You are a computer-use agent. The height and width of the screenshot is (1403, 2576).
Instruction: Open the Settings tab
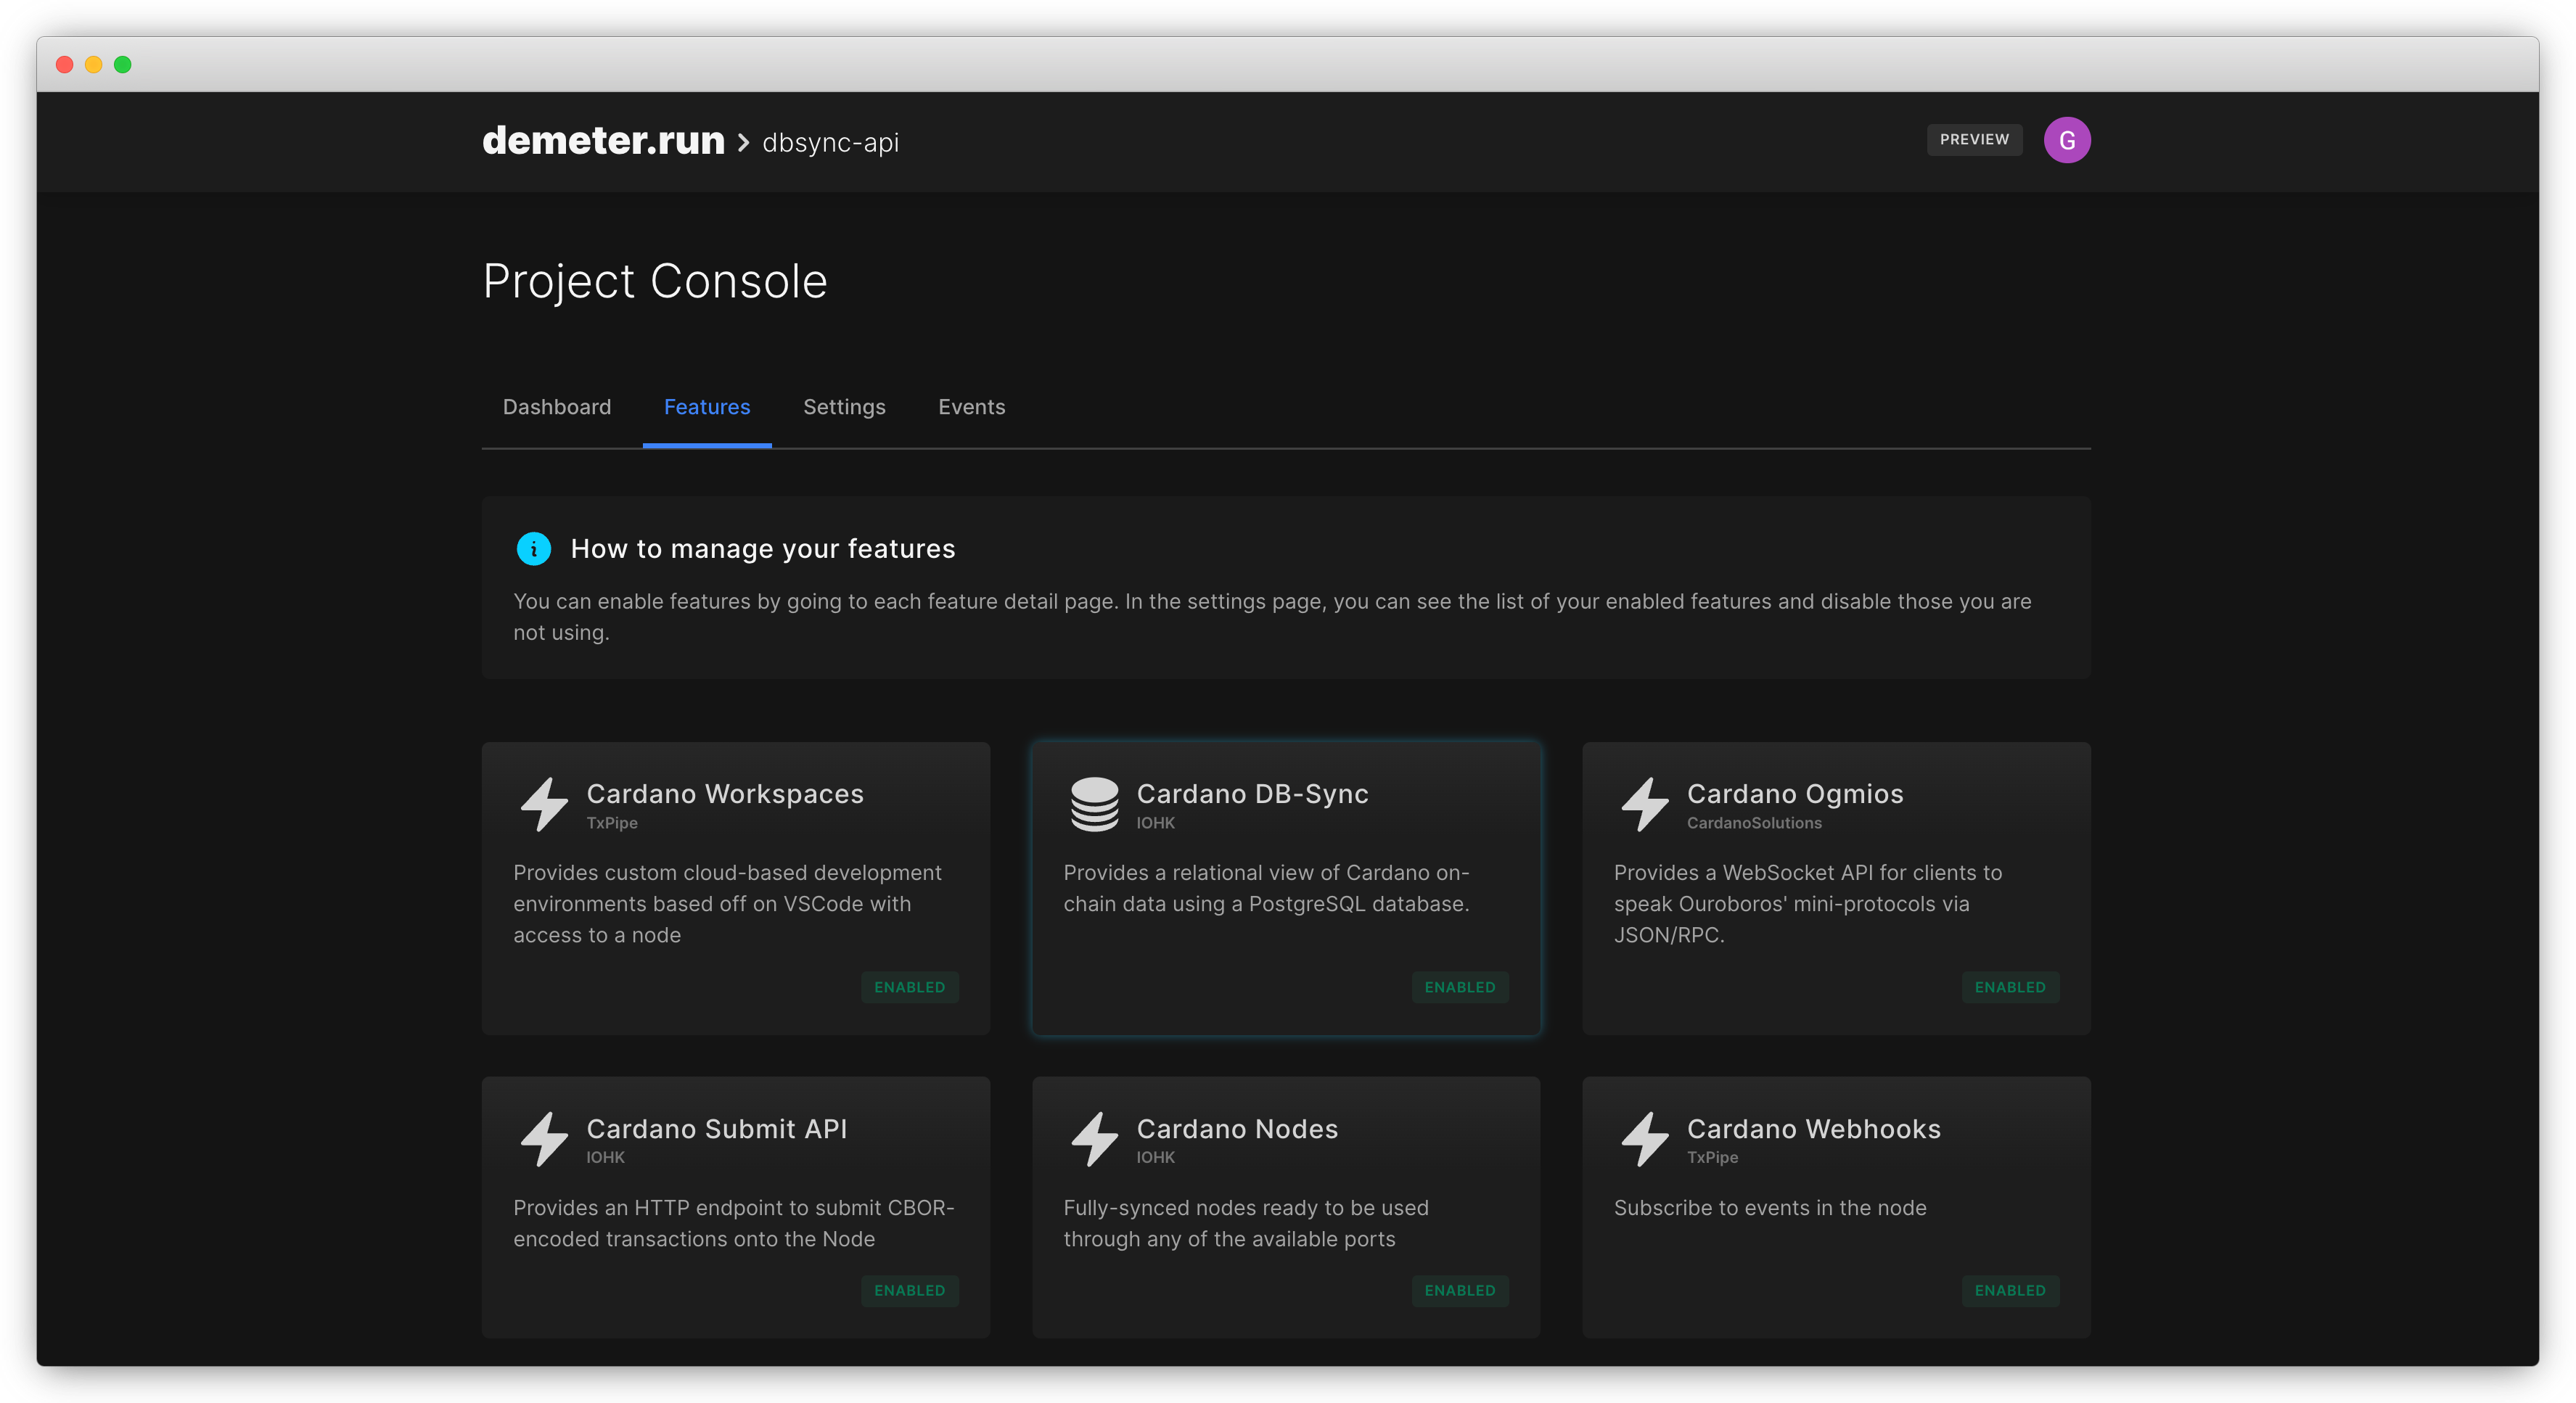click(x=844, y=407)
